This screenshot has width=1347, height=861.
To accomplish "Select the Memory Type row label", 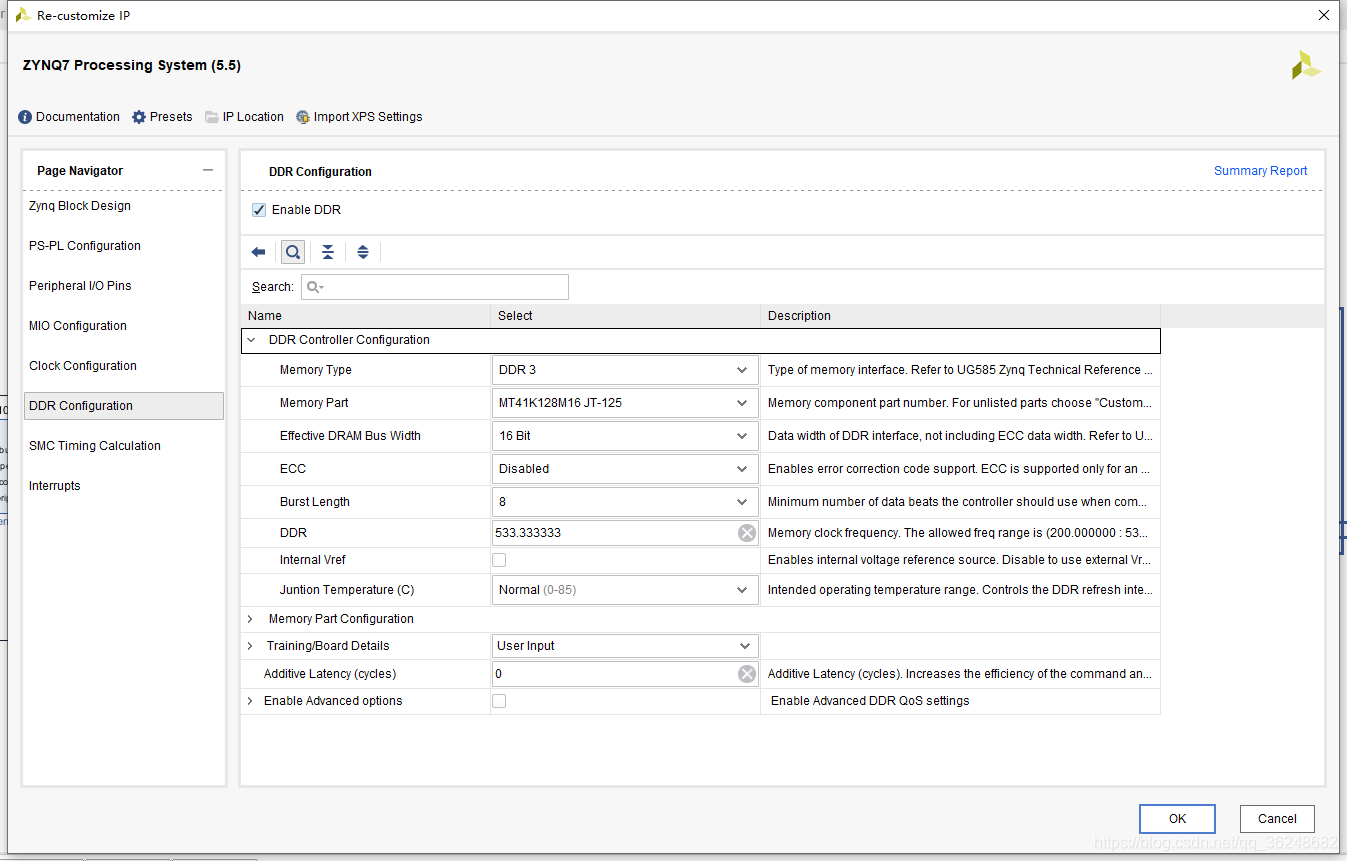I will click(316, 370).
